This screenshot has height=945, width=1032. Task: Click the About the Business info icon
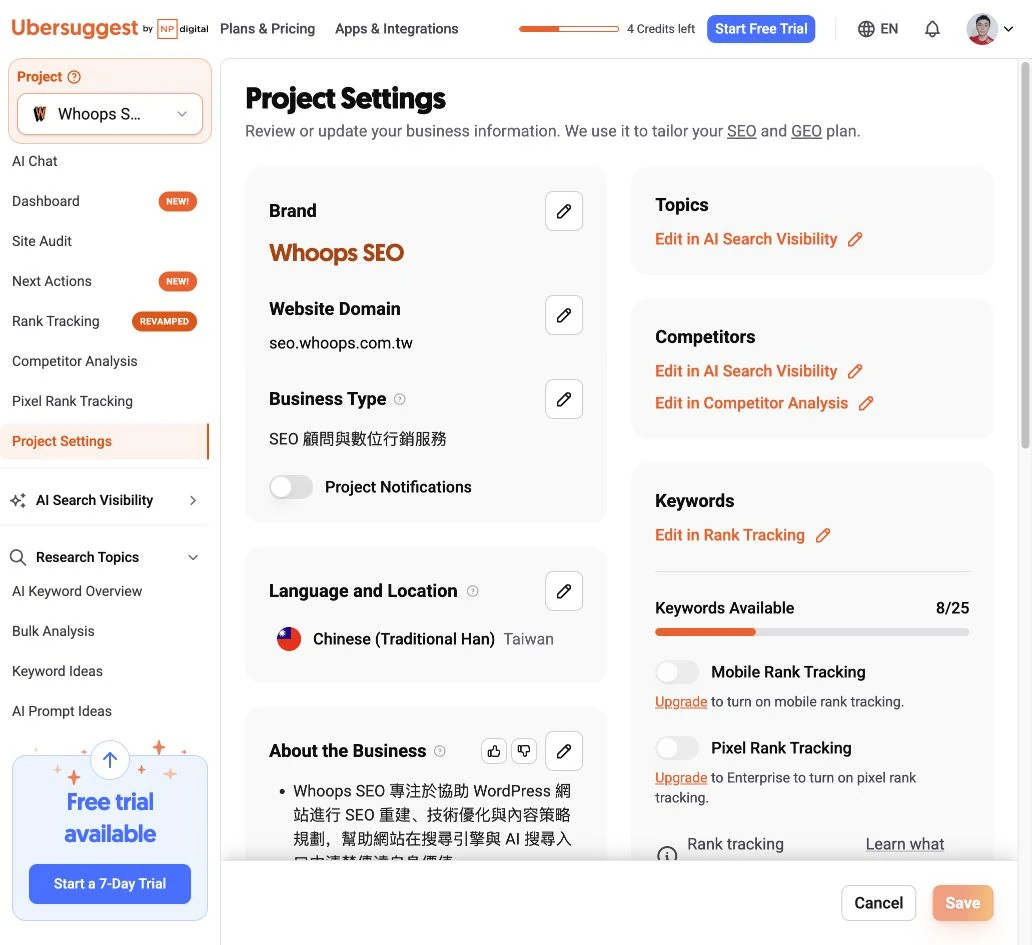click(x=440, y=751)
